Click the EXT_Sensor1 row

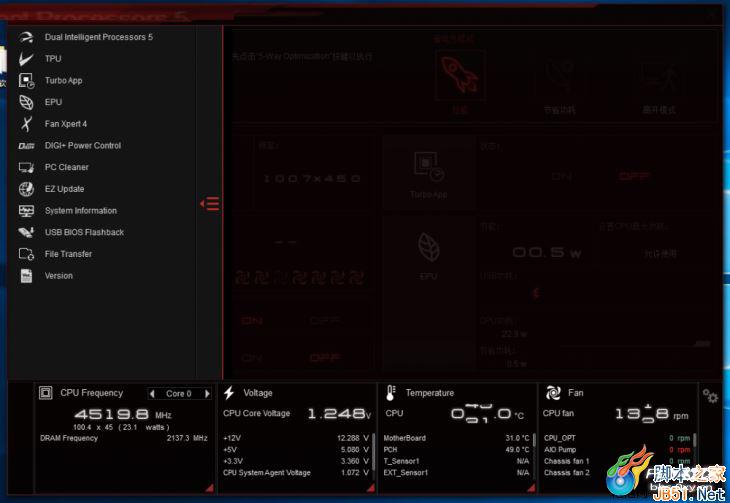(x=456, y=473)
